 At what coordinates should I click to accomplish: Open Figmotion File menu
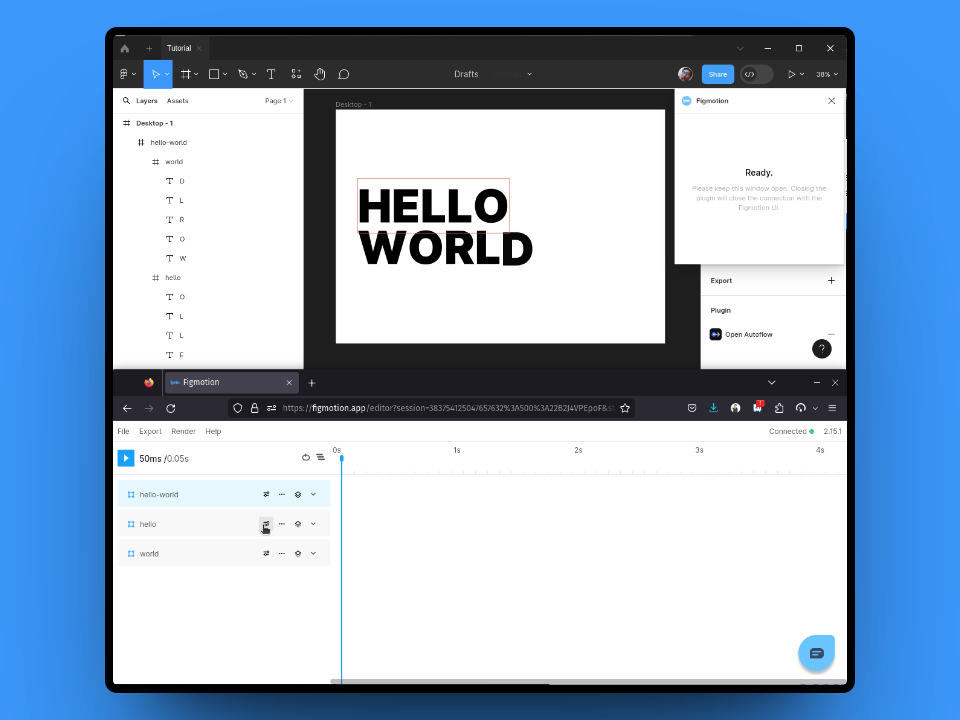click(124, 432)
